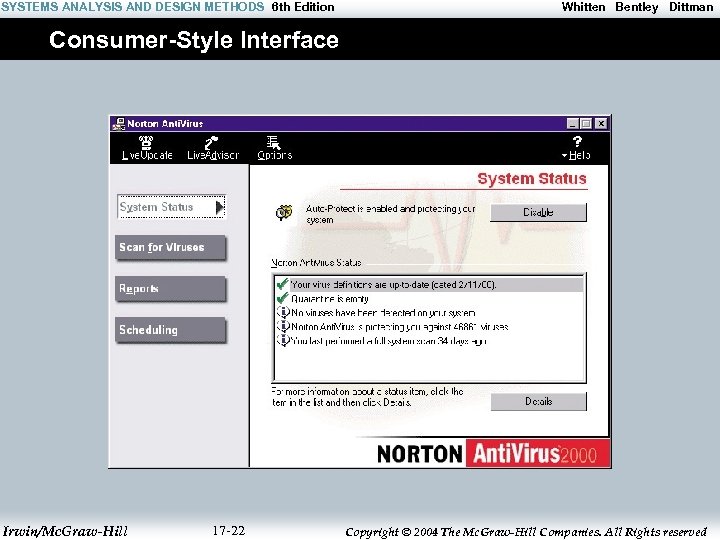
Task: Open the Options toolbar item
Action: point(275,148)
